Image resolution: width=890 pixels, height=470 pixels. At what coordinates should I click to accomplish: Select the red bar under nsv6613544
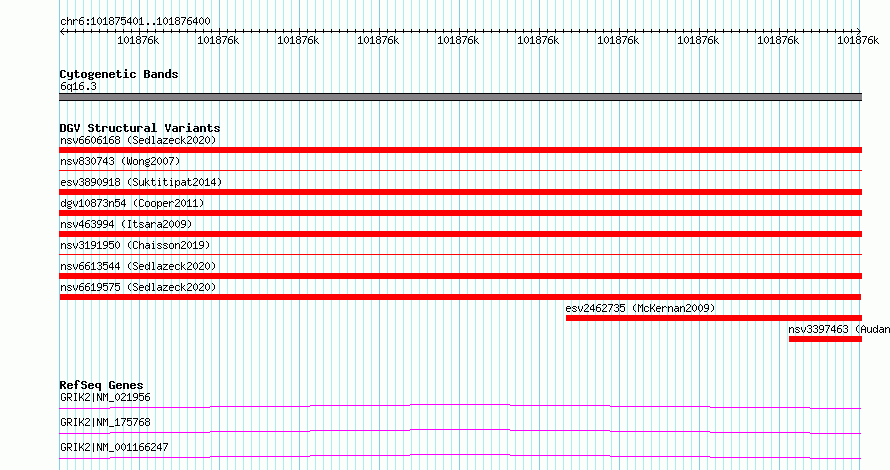(x=460, y=276)
